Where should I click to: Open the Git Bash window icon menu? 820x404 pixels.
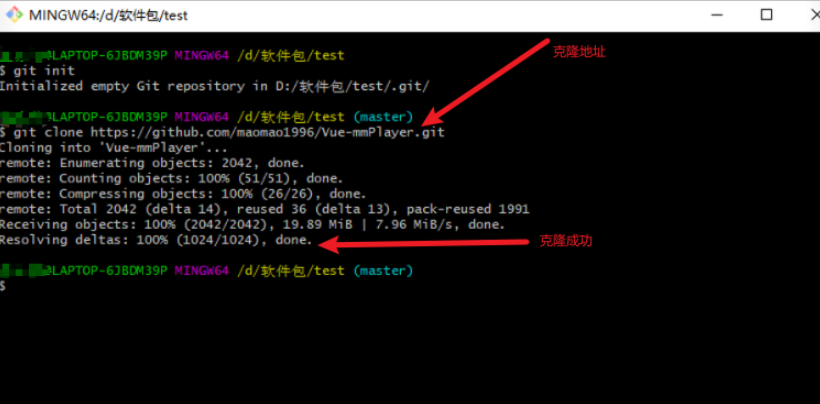click(14, 15)
